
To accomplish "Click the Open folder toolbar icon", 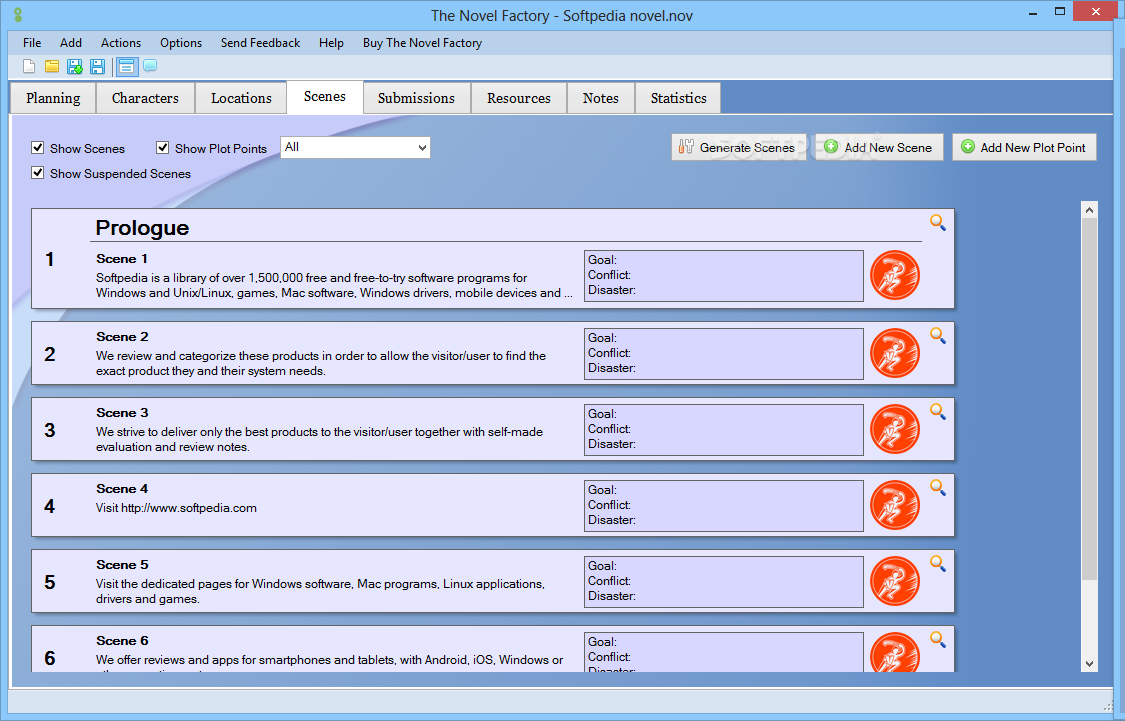I will pyautogui.click(x=52, y=67).
